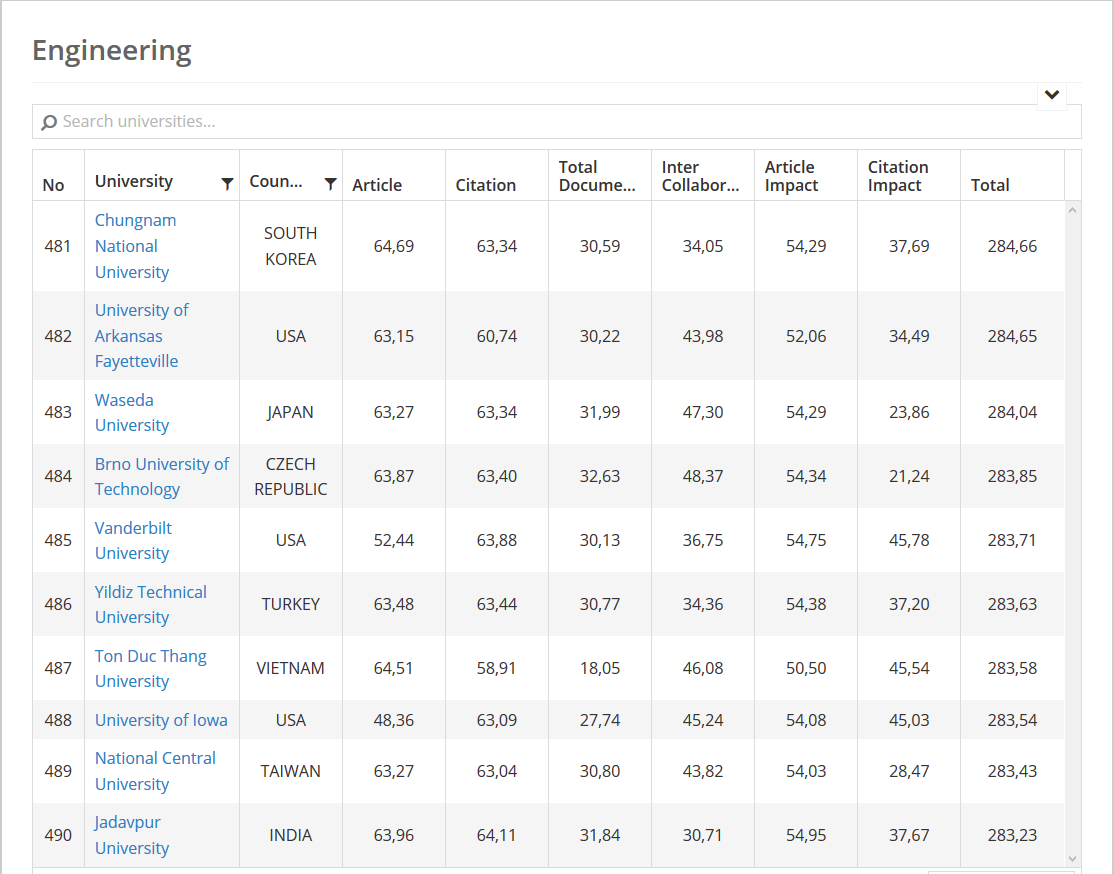Select Citation value 60,74

(x=497, y=335)
